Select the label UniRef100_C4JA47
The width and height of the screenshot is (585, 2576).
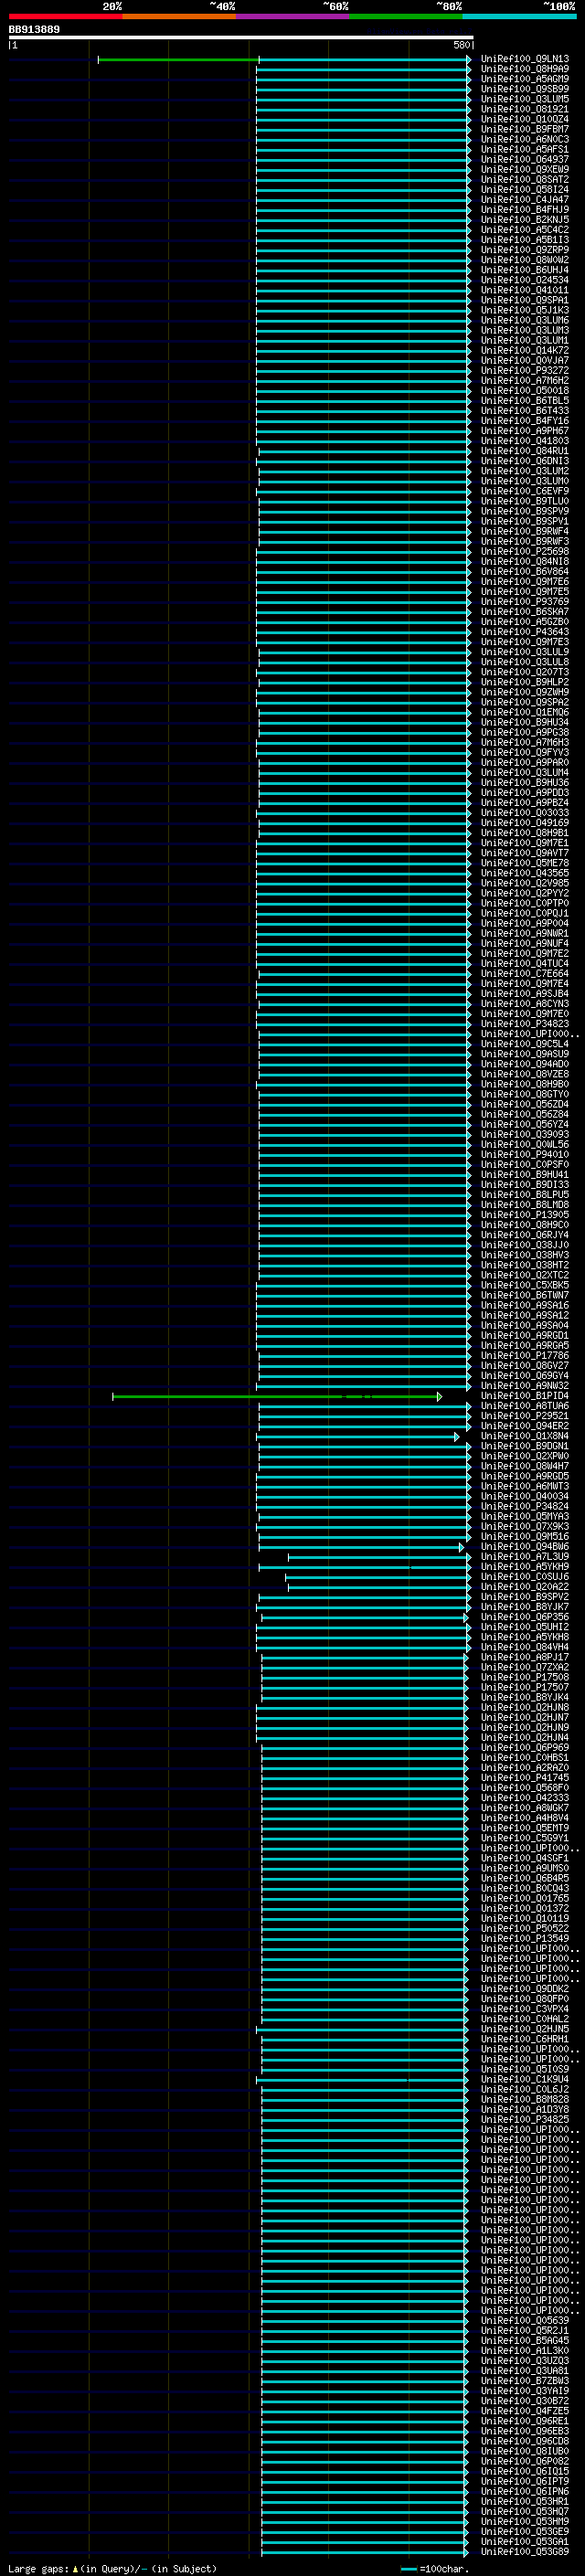524,200
